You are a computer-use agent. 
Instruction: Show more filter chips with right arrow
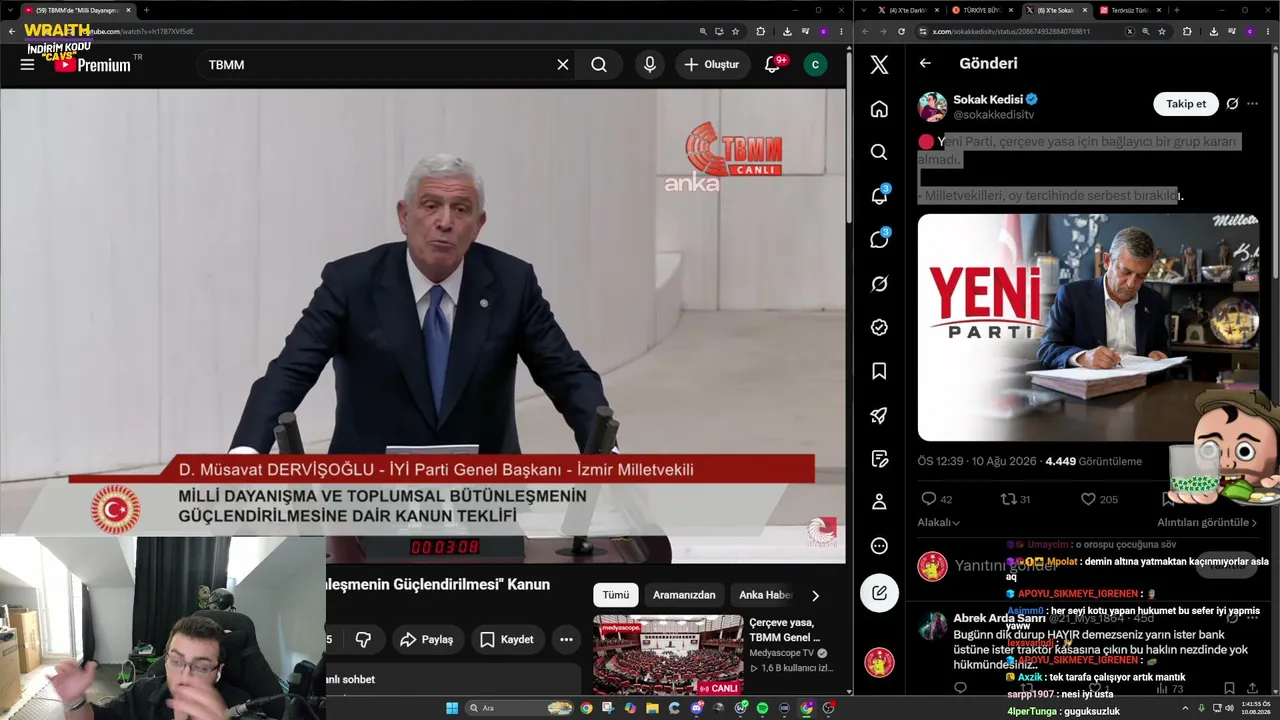pos(815,595)
